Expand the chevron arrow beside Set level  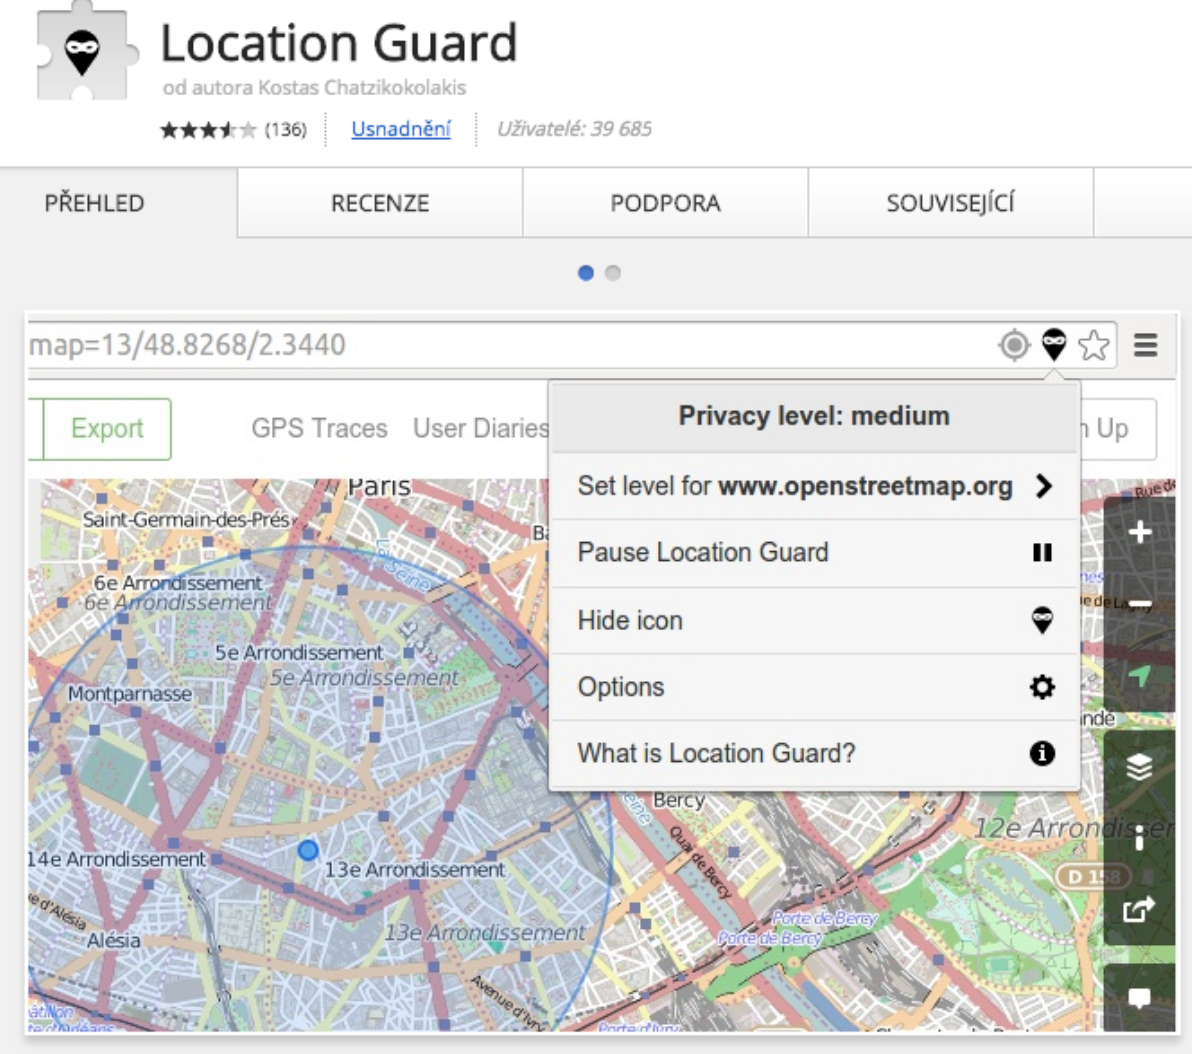[x=1044, y=486]
